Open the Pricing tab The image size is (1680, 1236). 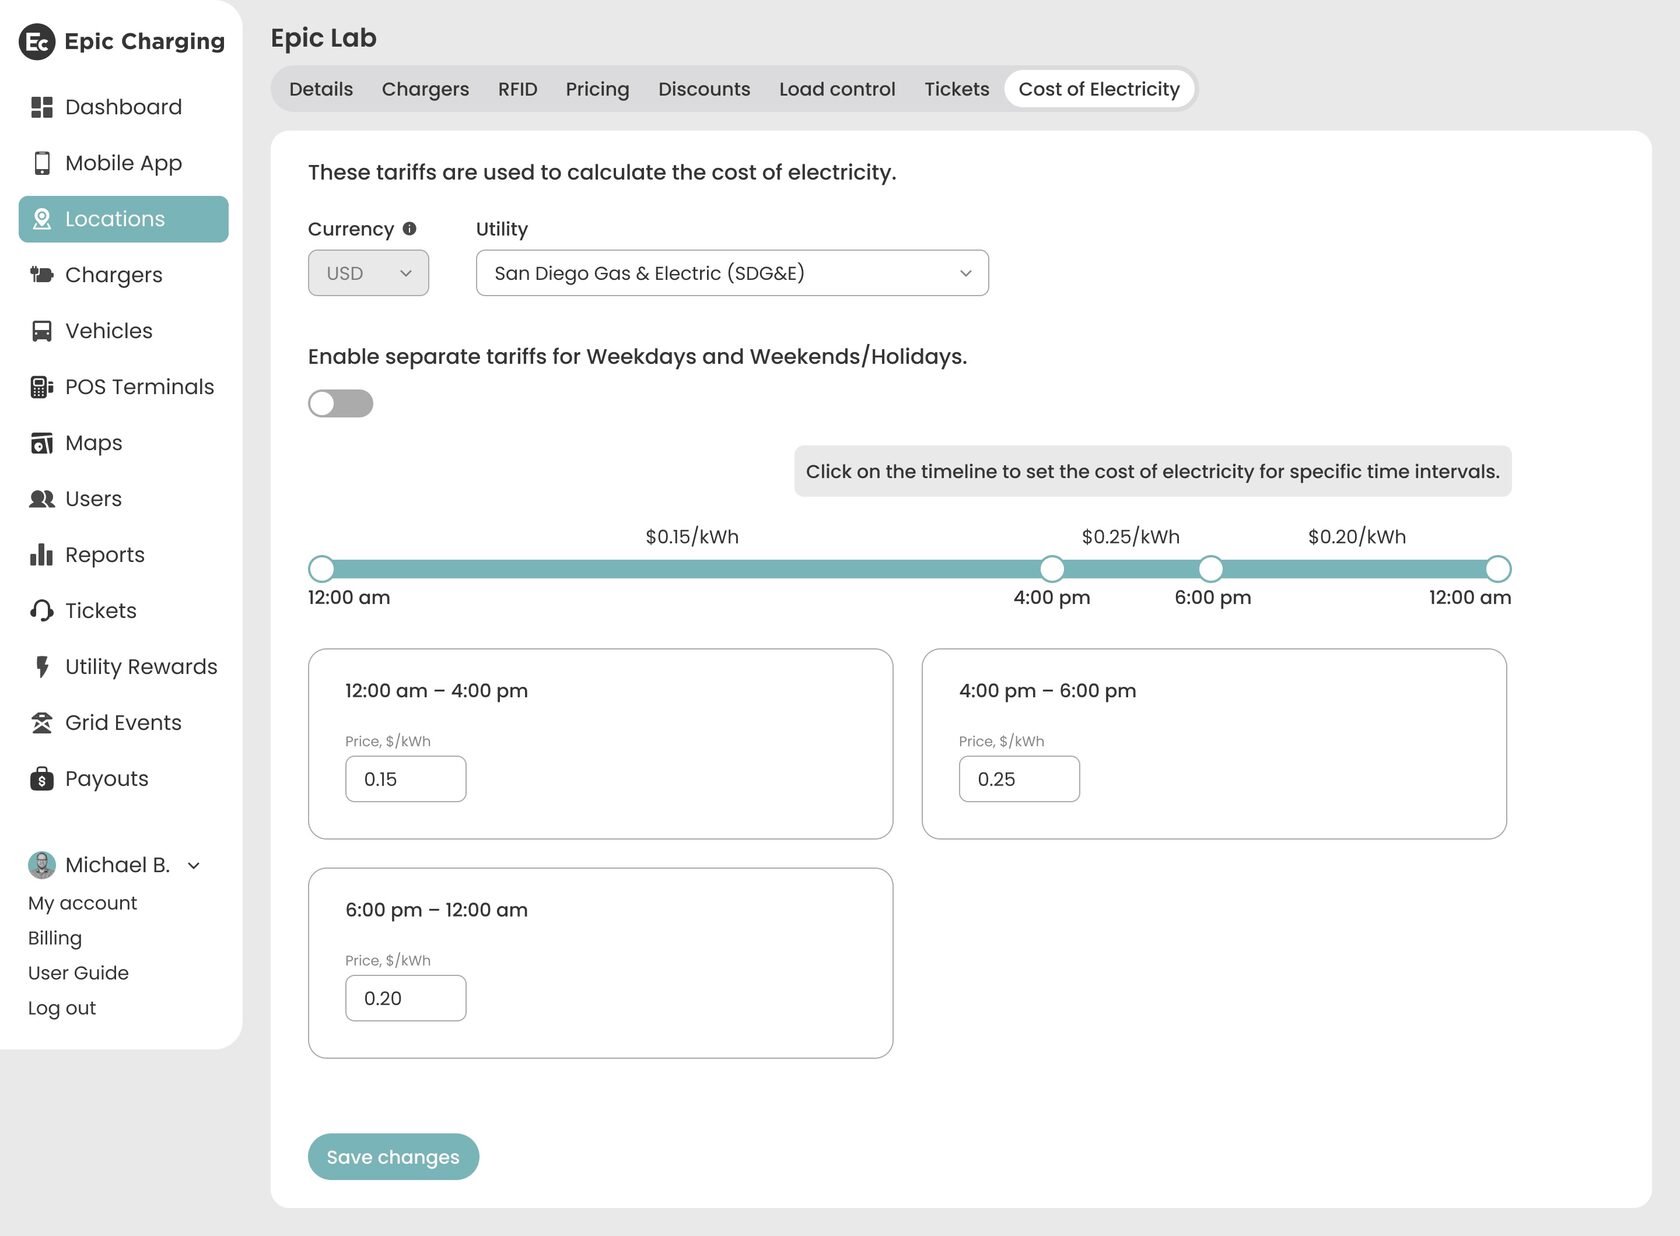point(597,89)
